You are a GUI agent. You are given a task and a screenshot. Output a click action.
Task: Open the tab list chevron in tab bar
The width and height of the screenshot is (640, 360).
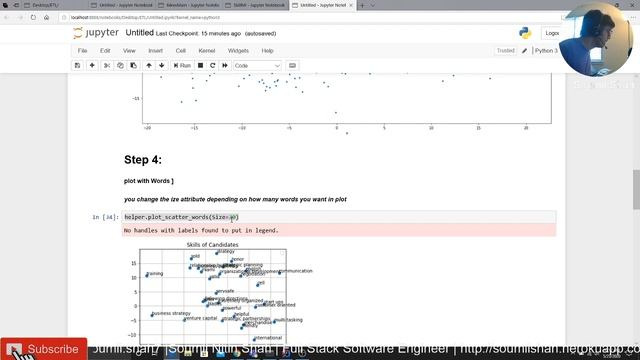pos(373,5)
